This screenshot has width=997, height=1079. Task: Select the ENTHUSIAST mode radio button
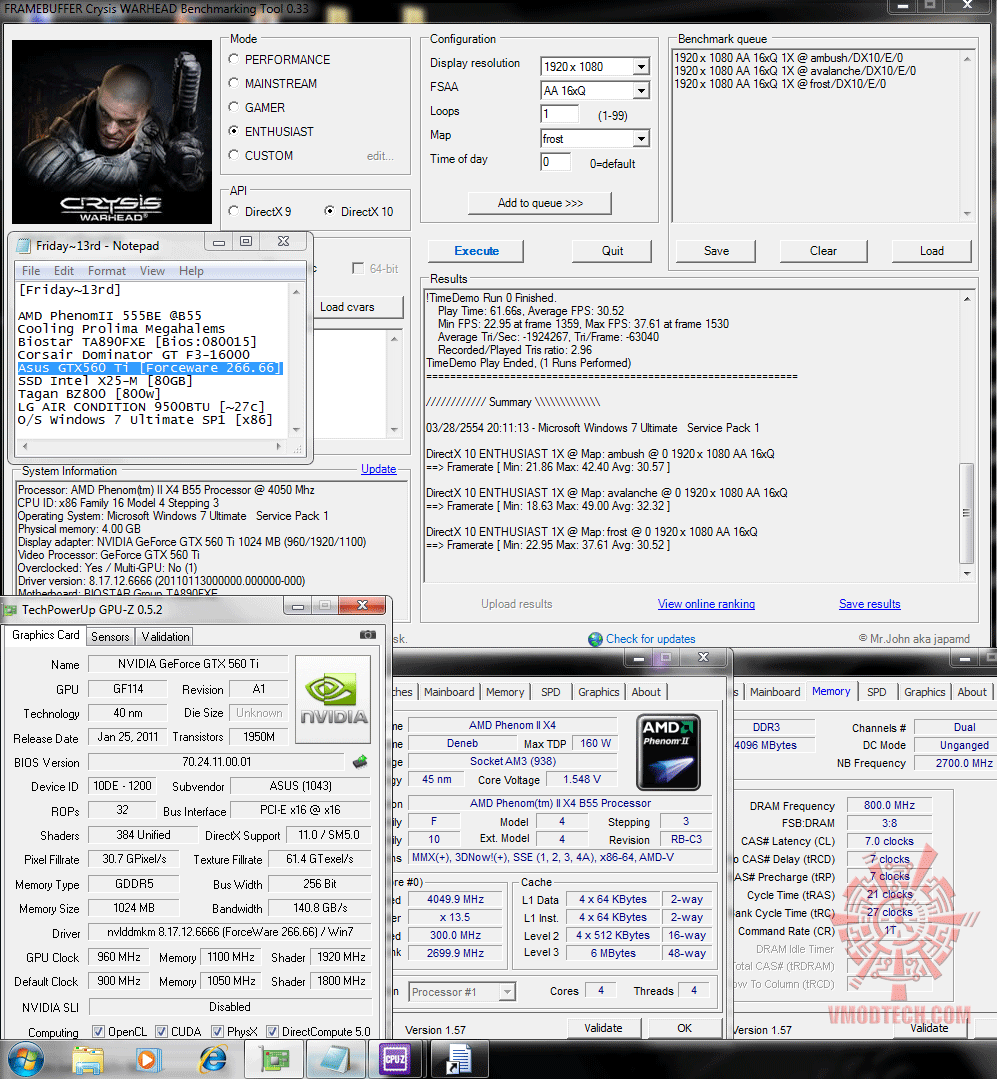(x=234, y=131)
